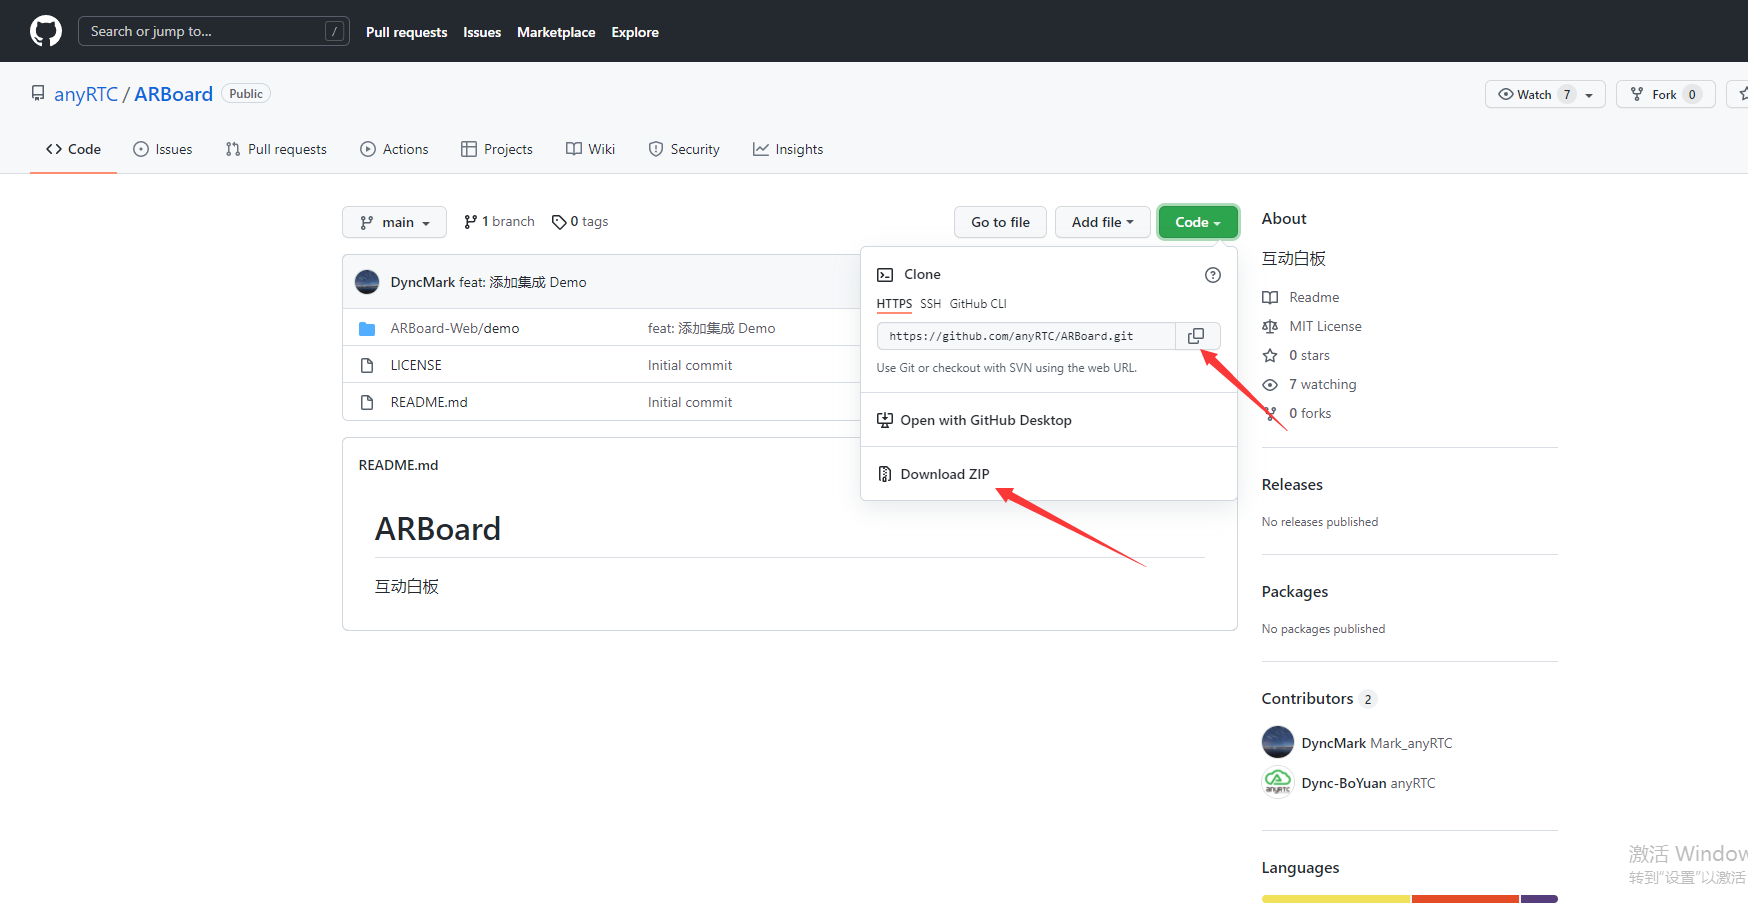Click the terminal icon beside Clone
Screen dimensions: 1748x903
pyautogui.click(x=885, y=275)
